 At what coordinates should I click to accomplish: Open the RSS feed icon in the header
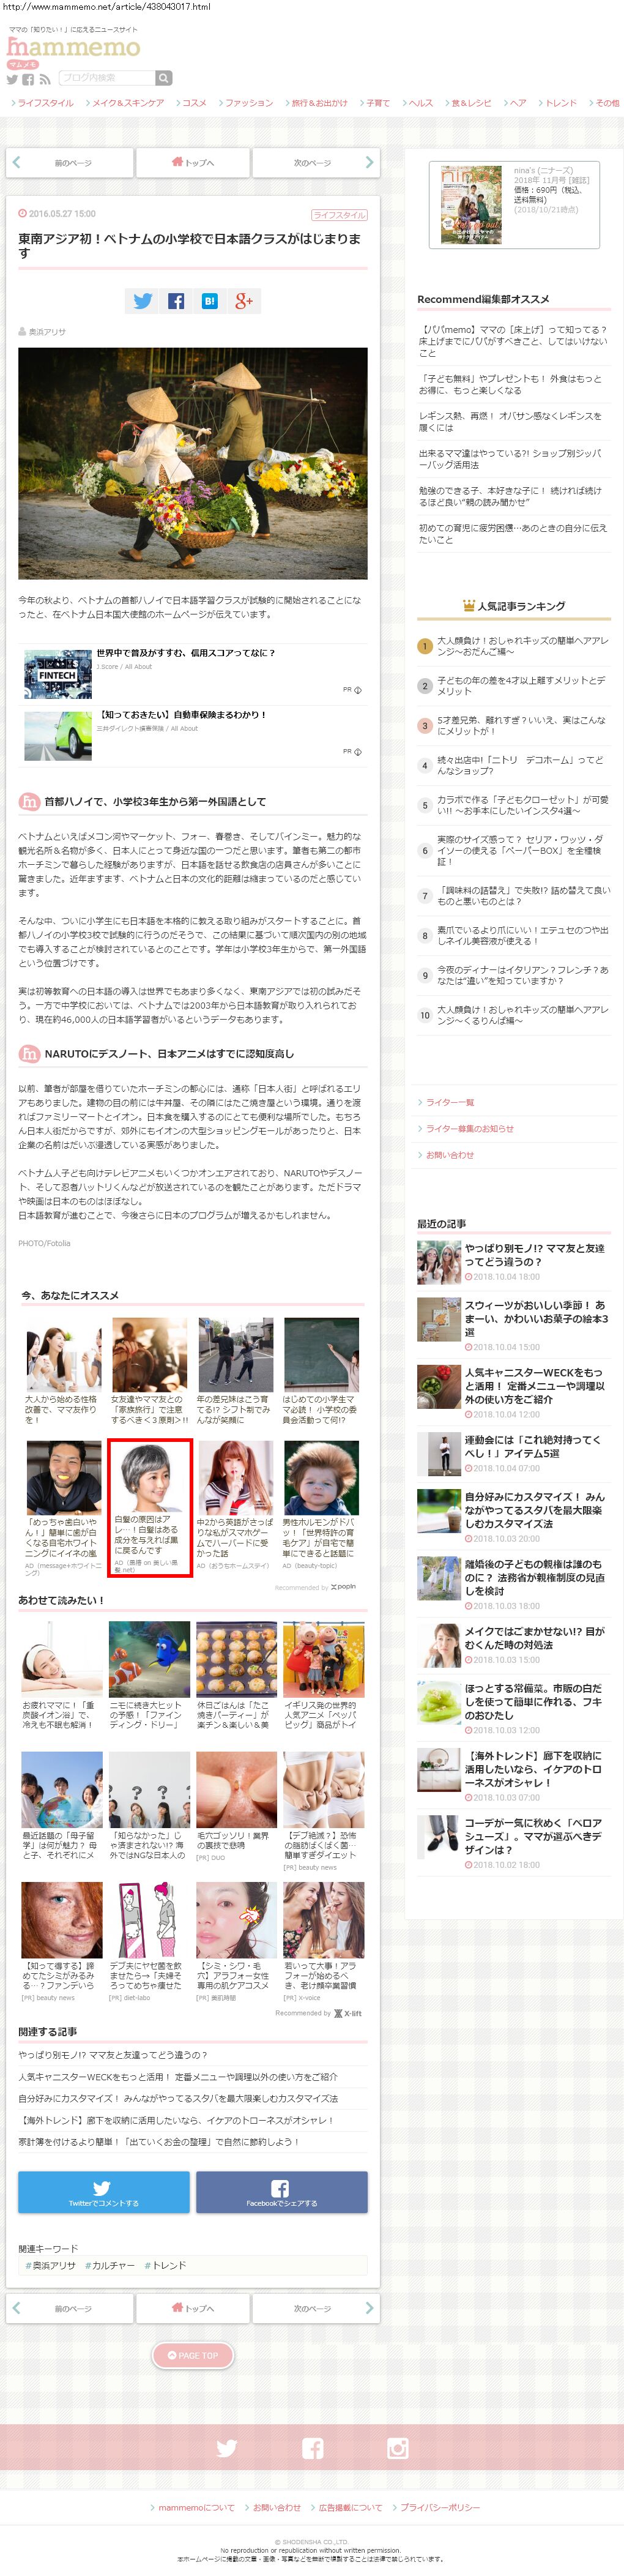(44, 79)
